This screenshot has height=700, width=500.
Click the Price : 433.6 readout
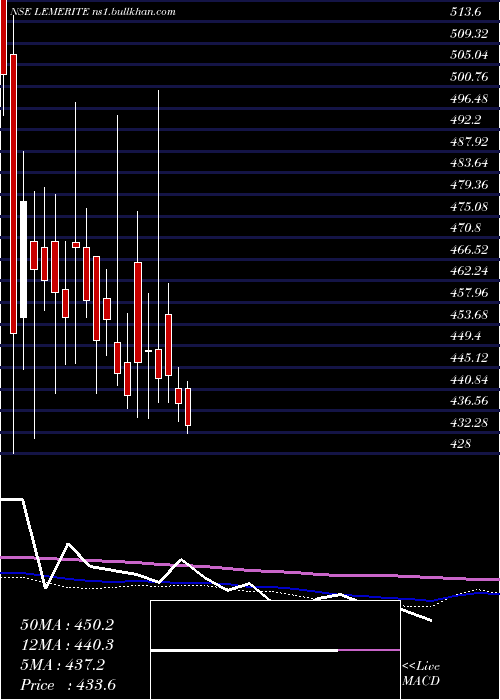(68, 685)
